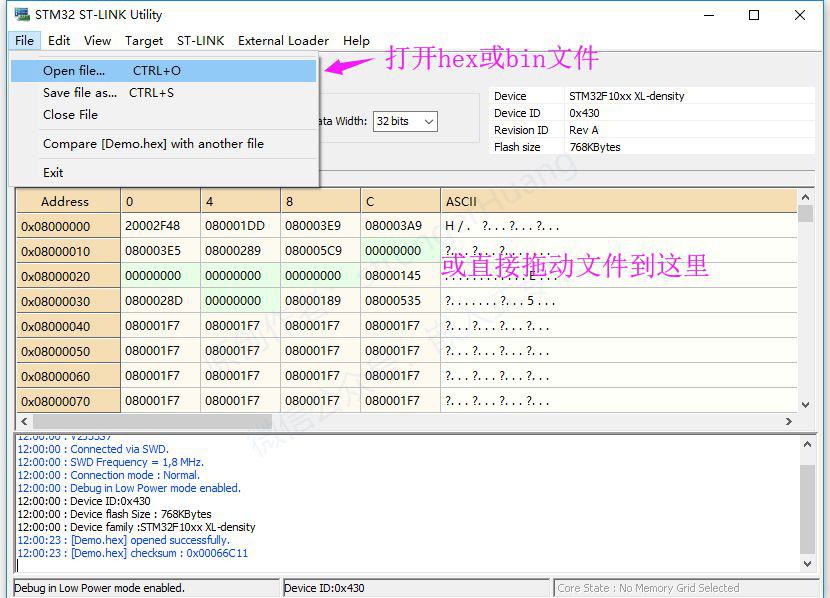
Task: Open the External Loader menu
Action: (283, 41)
